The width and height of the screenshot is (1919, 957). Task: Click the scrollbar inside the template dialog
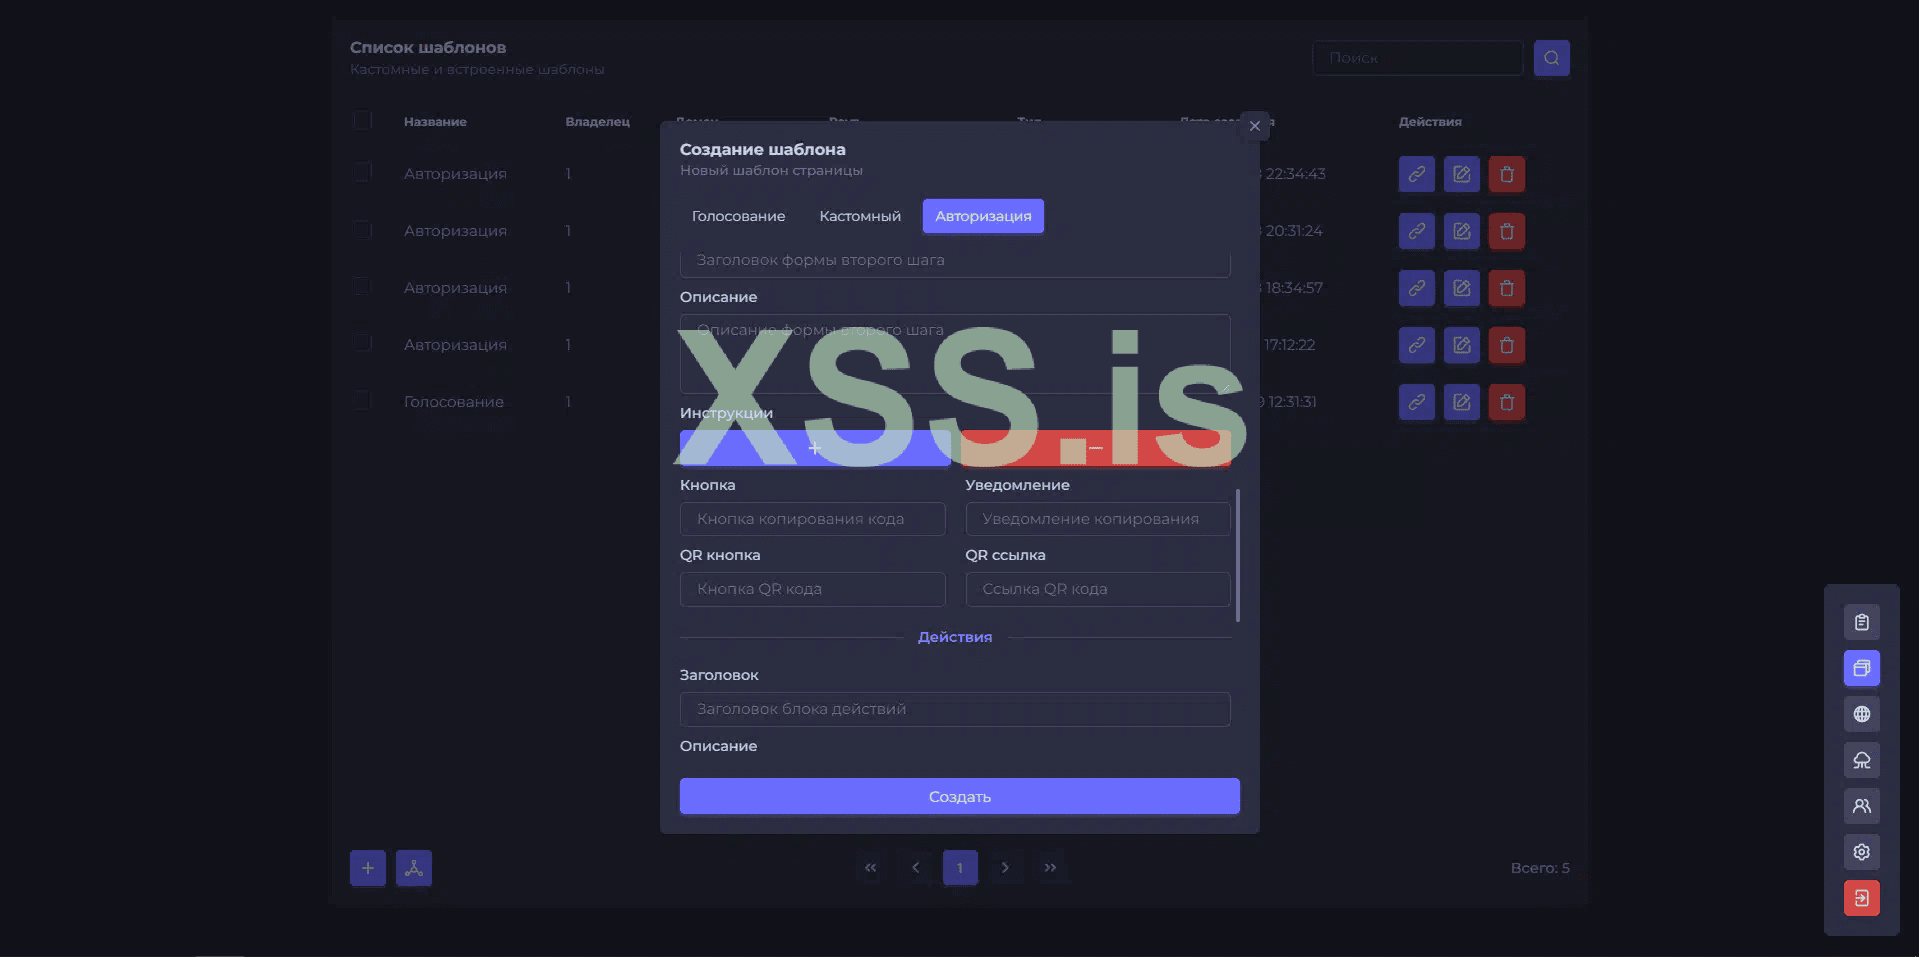click(1238, 555)
